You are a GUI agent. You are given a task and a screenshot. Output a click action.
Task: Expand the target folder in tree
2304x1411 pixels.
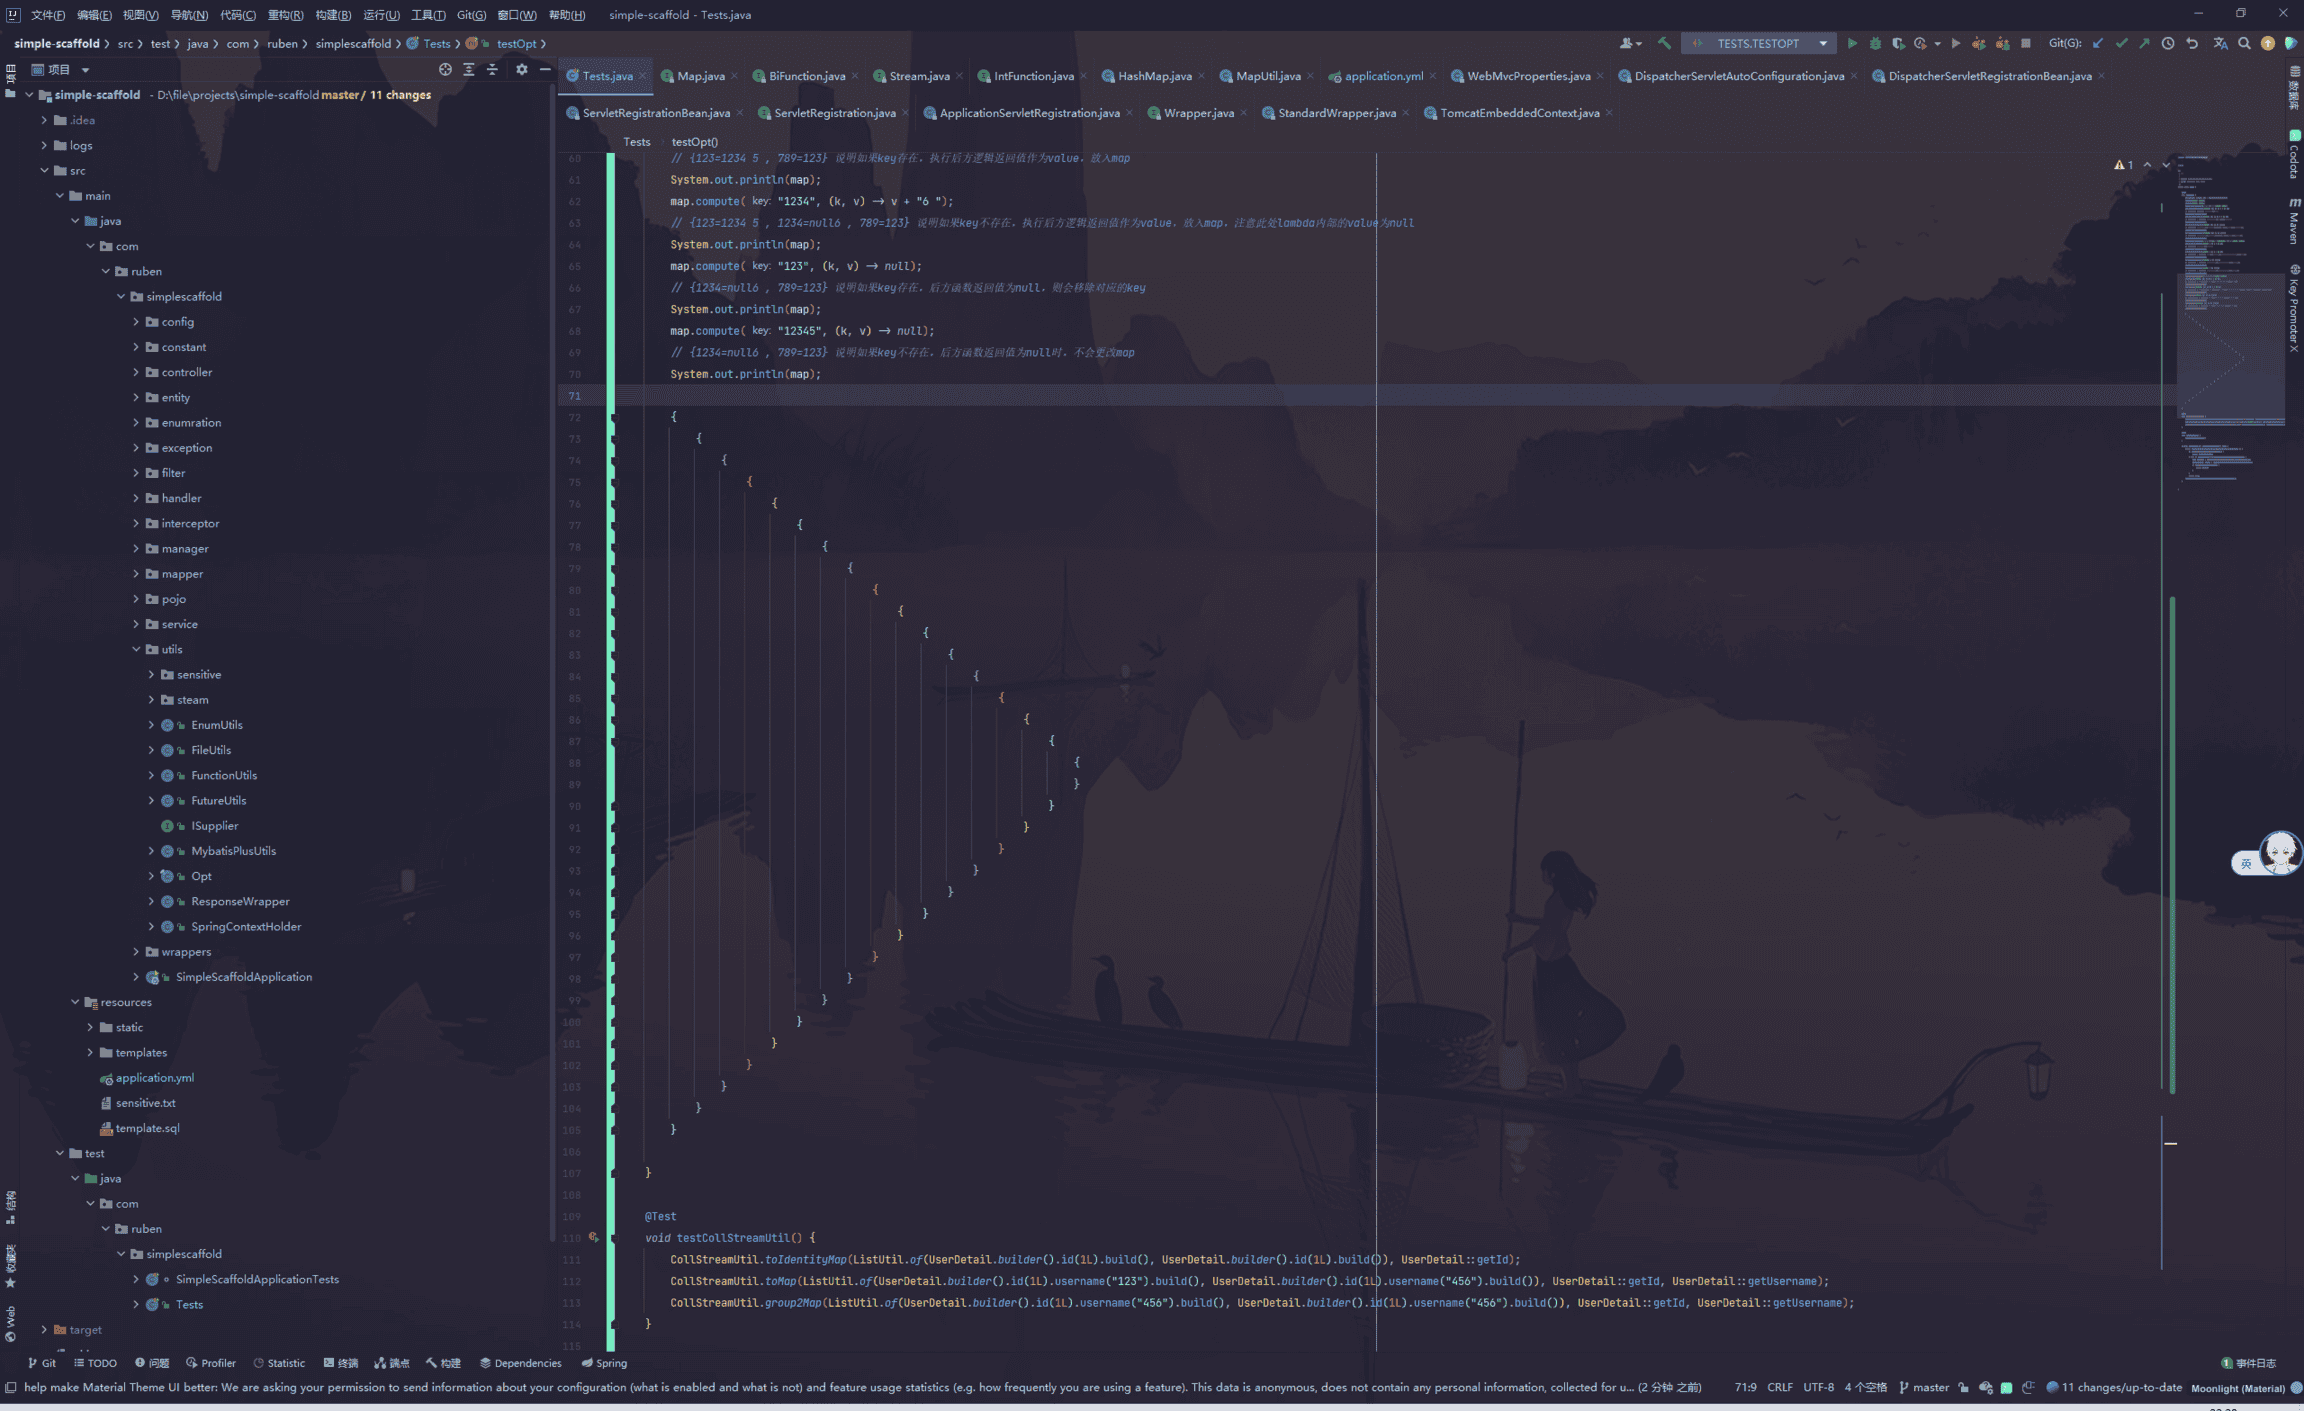pos(44,1329)
